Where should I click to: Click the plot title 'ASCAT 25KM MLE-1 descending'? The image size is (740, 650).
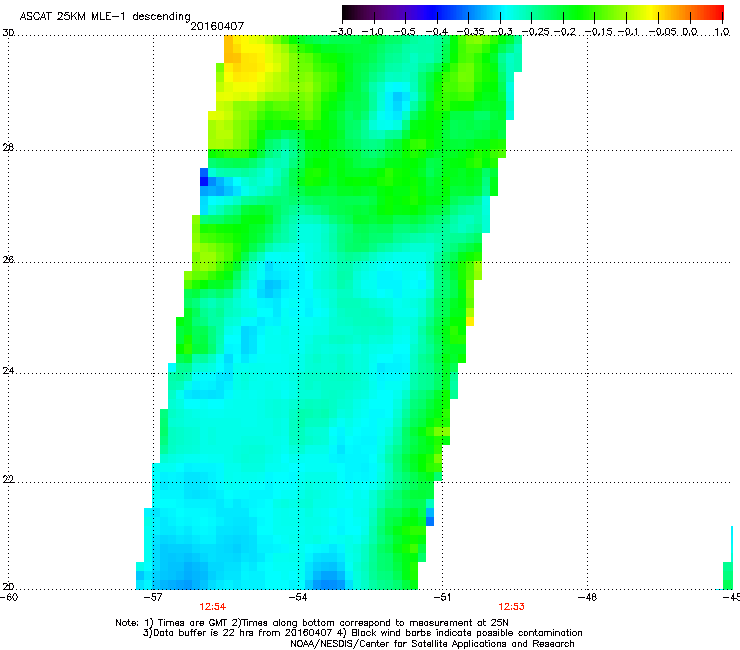pyautogui.click(x=105, y=16)
